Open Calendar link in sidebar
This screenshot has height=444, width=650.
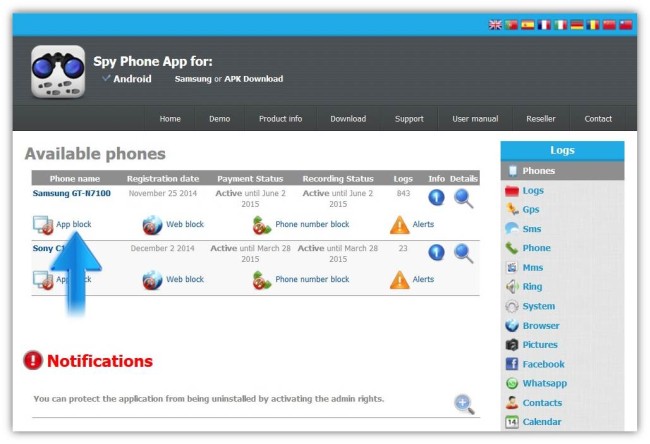coord(542,422)
